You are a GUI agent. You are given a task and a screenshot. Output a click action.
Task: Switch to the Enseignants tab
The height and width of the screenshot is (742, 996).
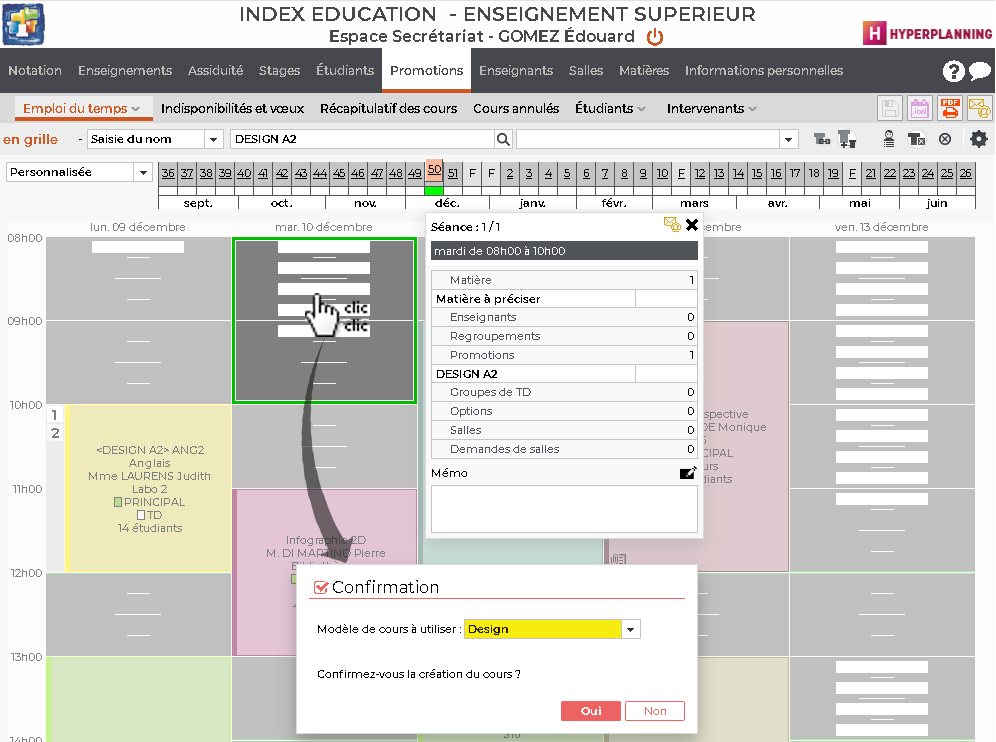(x=516, y=71)
